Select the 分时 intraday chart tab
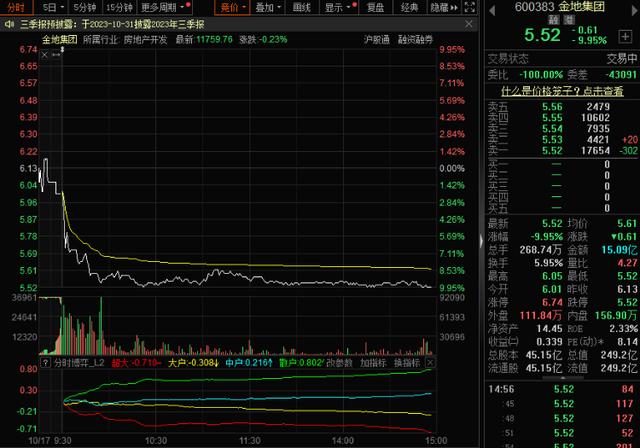The height and width of the screenshot is (448, 640). click(x=16, y=7)
